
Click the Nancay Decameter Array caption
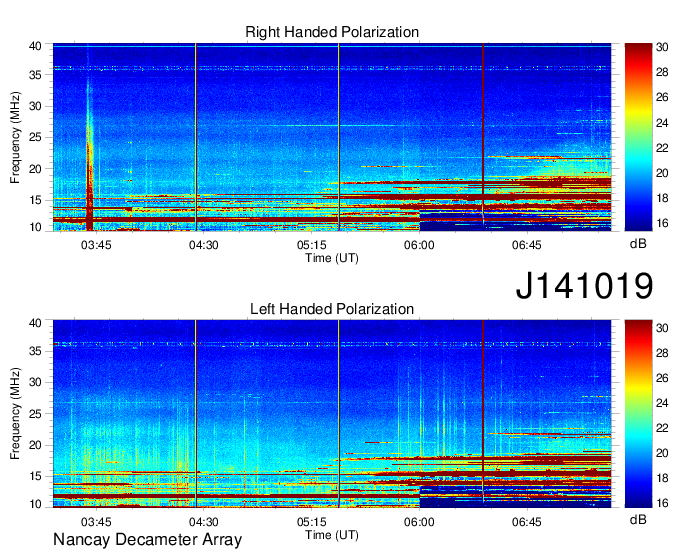click(147, 539)
